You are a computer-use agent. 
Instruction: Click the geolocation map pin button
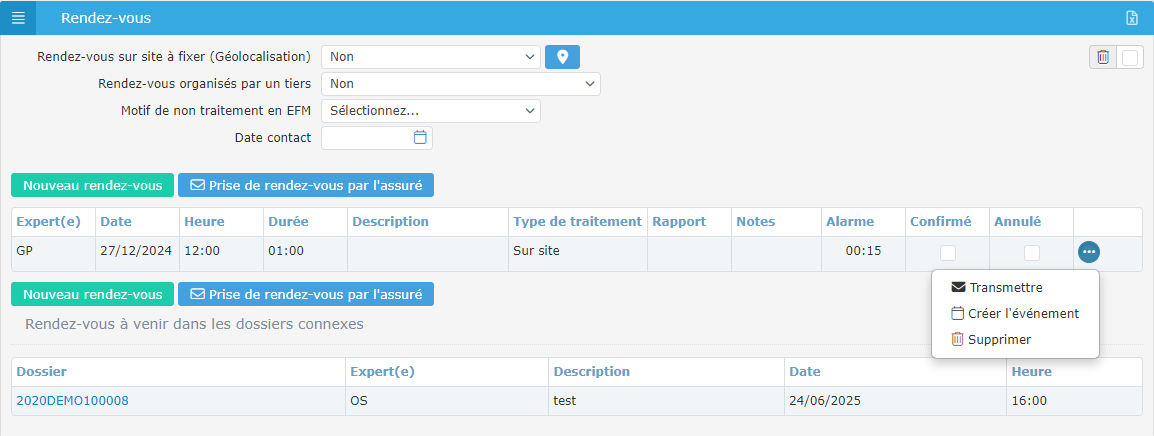click(562, 57)
